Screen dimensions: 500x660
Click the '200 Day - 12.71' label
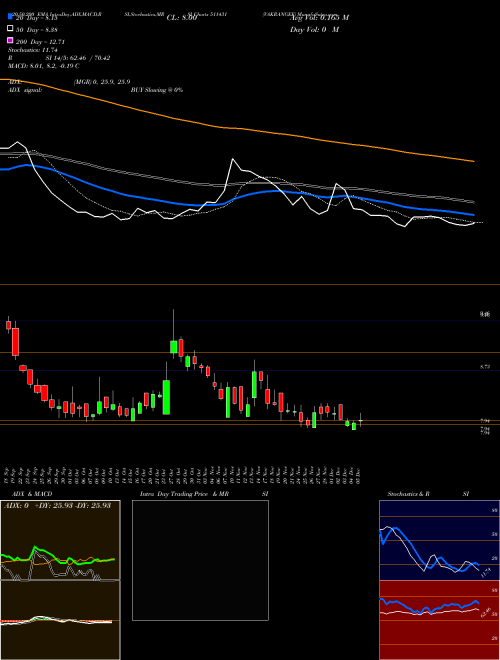(40, 41)
